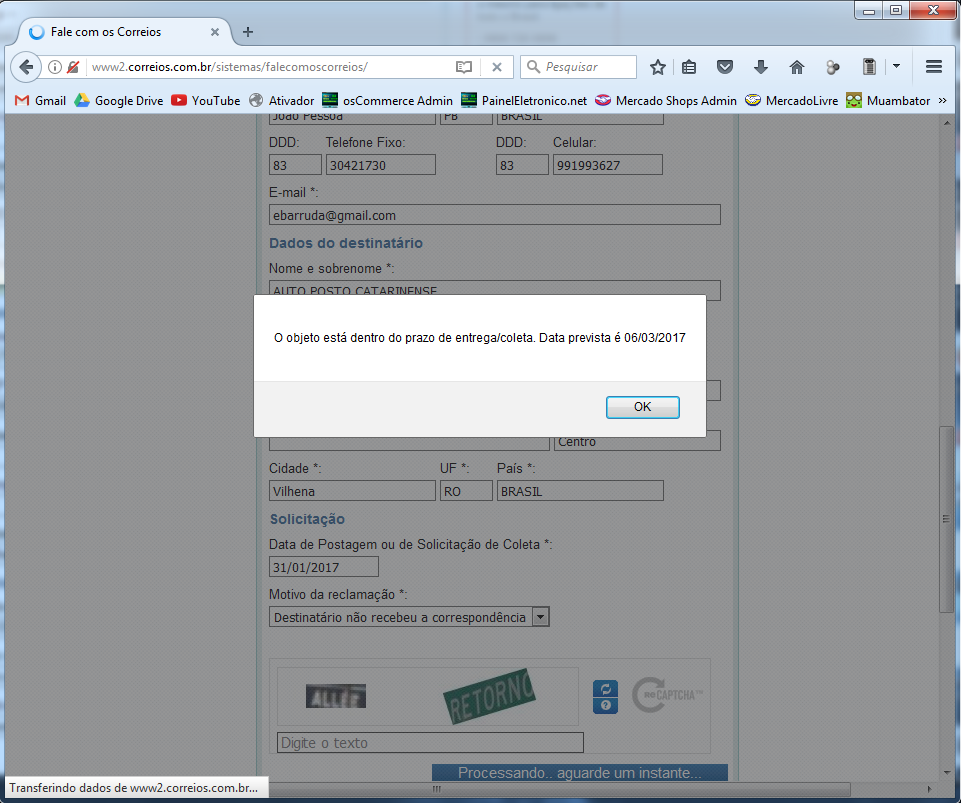961x803 pixels.
Task: Go to home page via house icon
Action: [797, 67]
